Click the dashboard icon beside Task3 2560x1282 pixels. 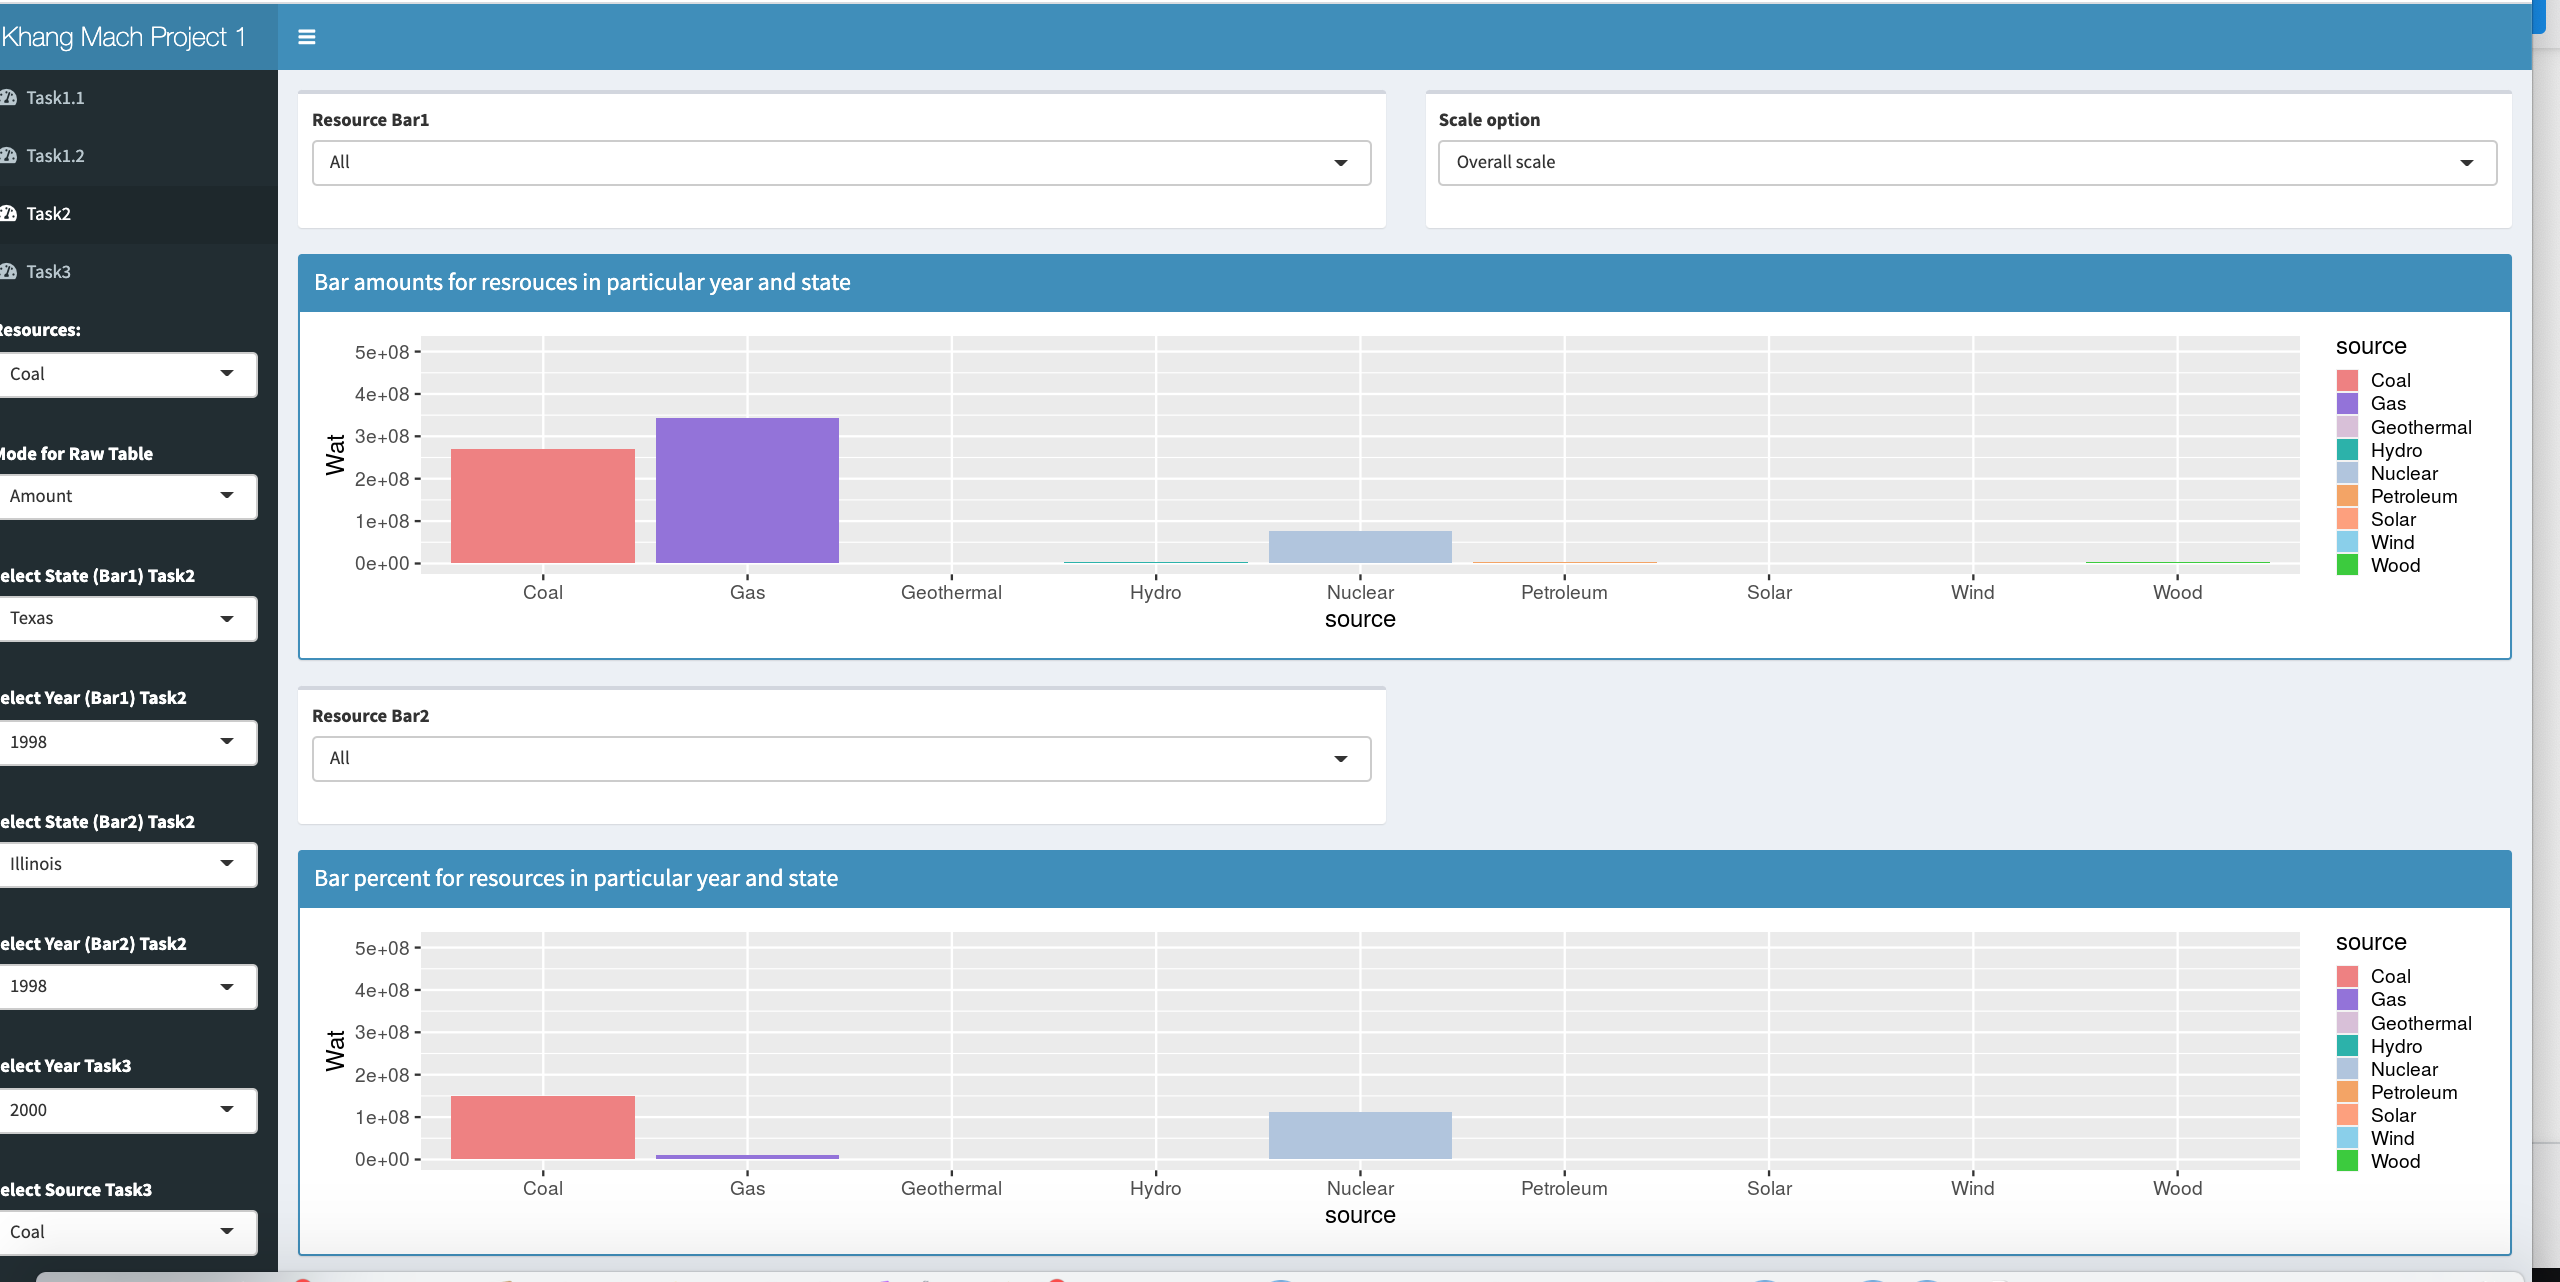tap(8, 272)
